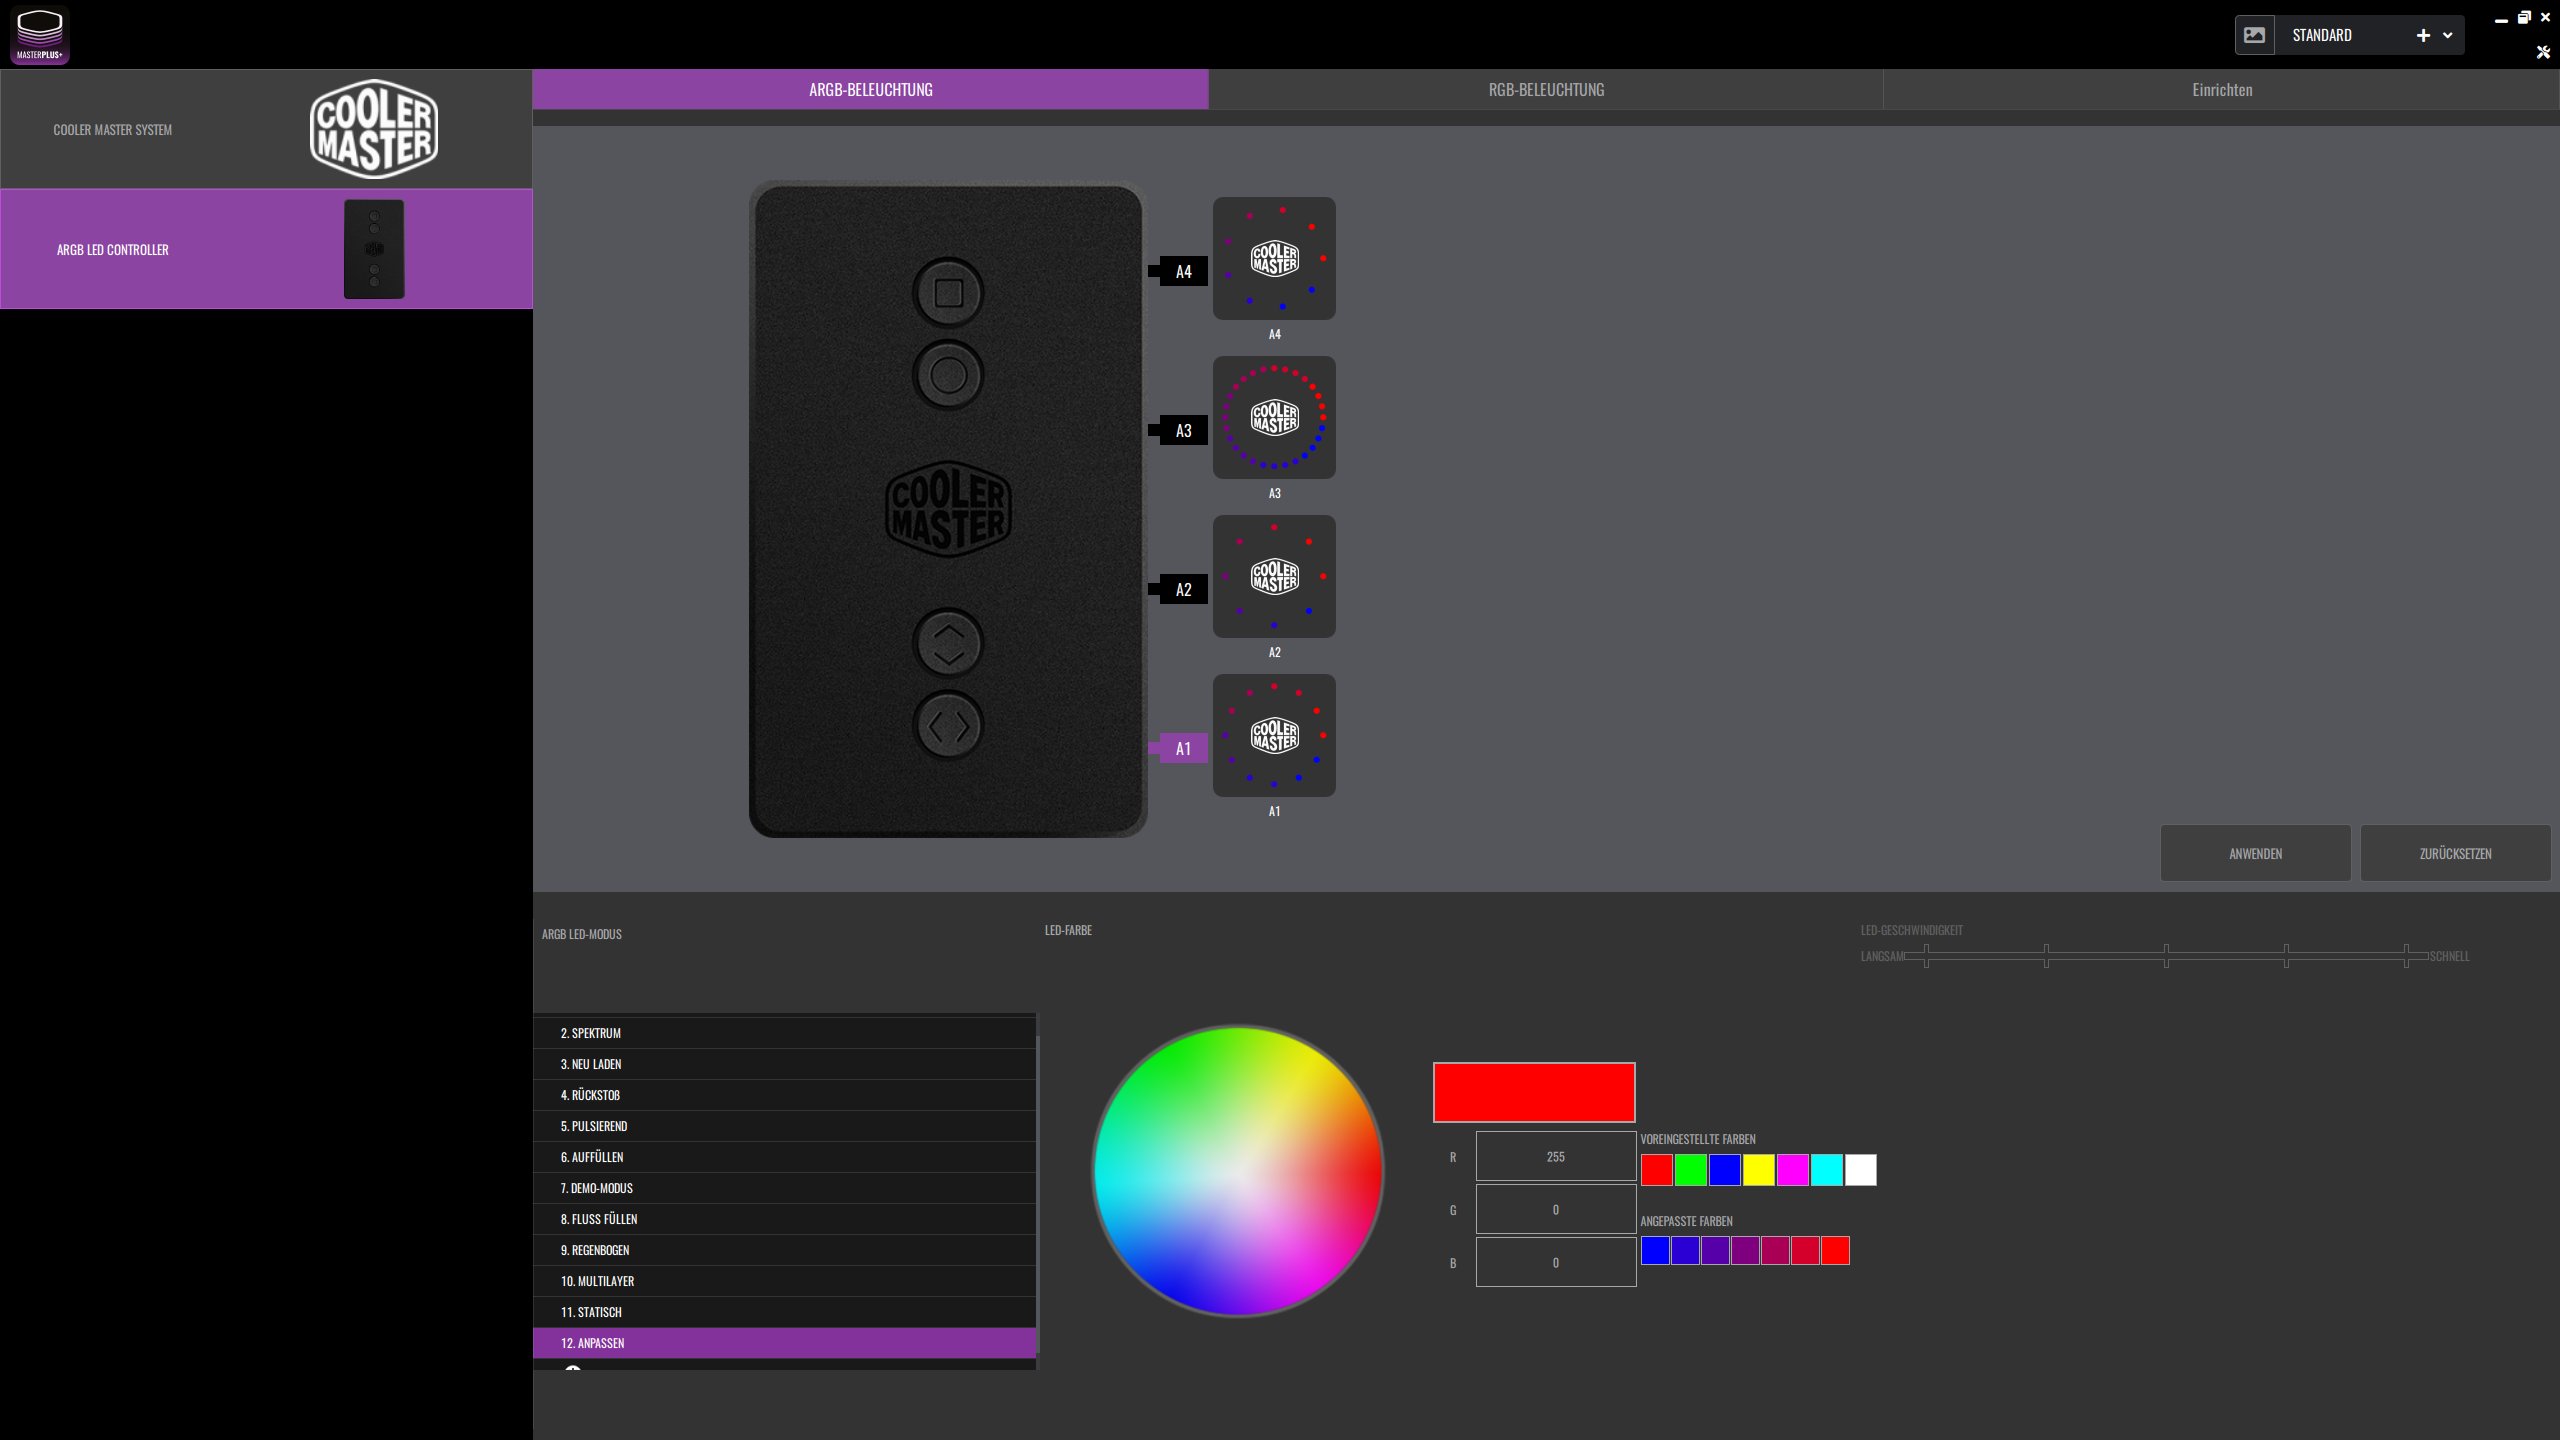Select the last red custom color swatch
Viewport: 2560px width, 1440px height.
tap(1835, 1251)
